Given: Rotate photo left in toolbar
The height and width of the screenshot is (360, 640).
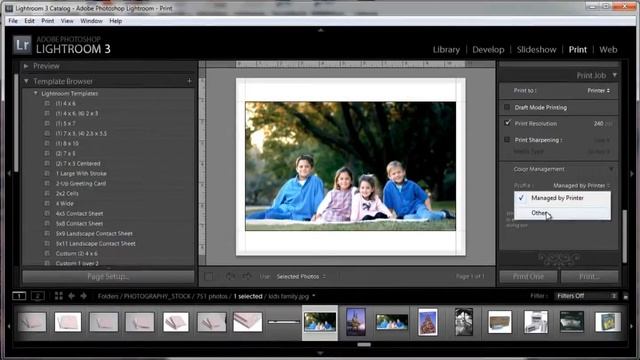Looking at the screenshot, I should click(230, 276).
